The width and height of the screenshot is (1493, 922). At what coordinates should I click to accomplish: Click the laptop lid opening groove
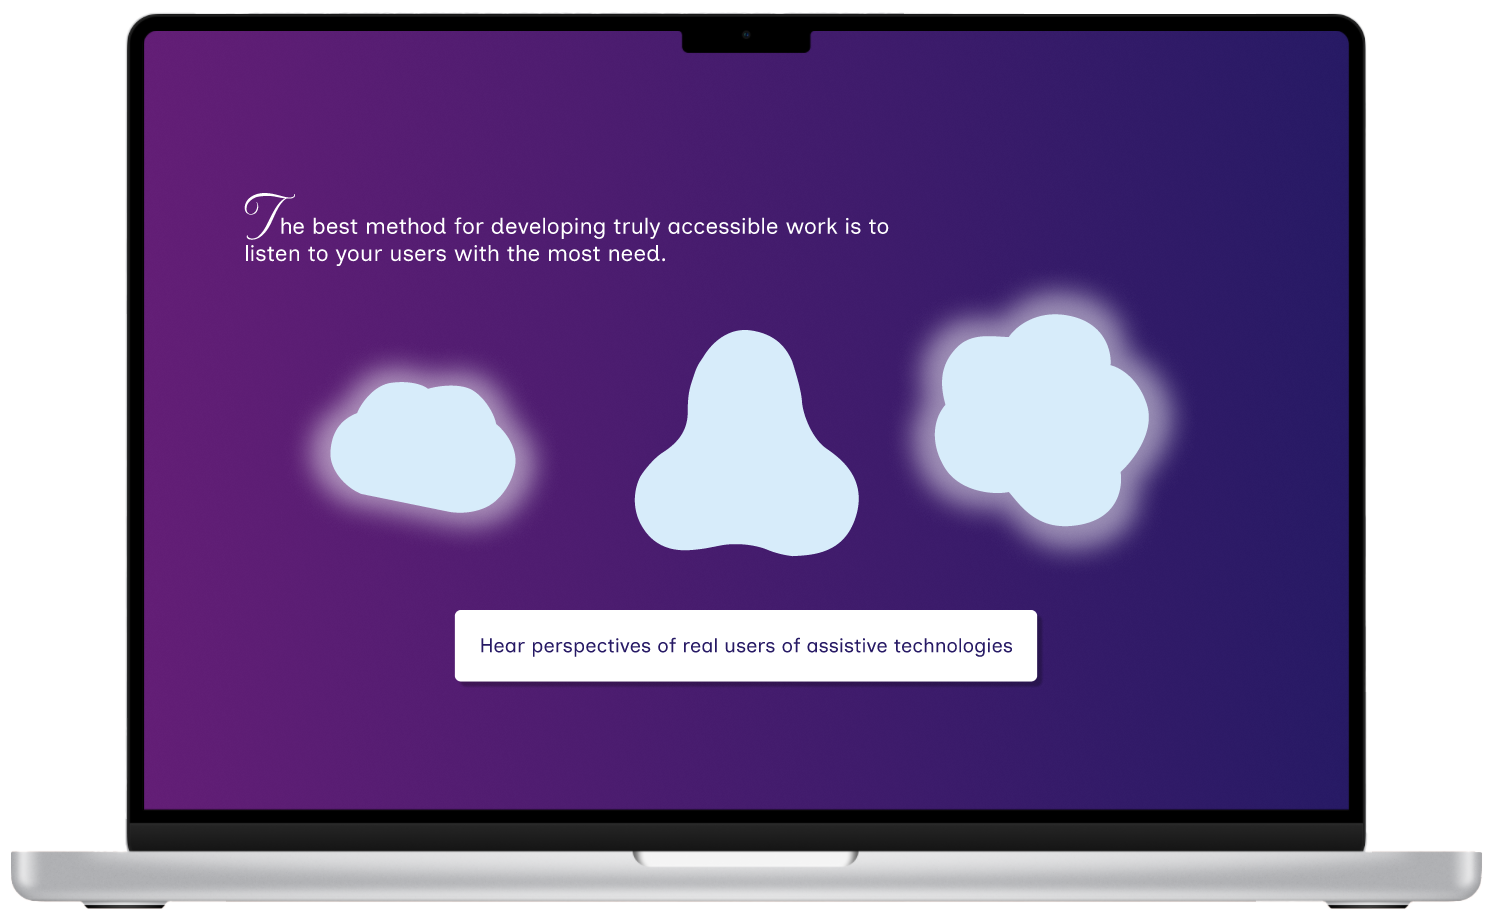(x=746, y=858)
